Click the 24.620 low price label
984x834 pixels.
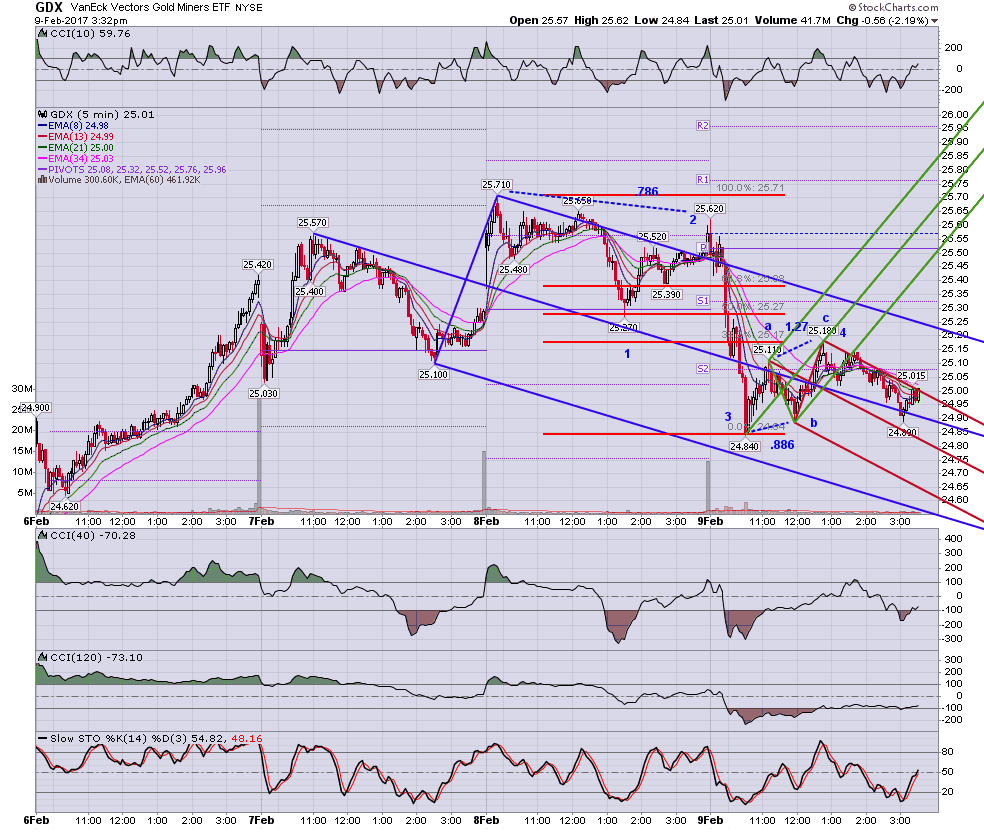click(x=65, y=506)
